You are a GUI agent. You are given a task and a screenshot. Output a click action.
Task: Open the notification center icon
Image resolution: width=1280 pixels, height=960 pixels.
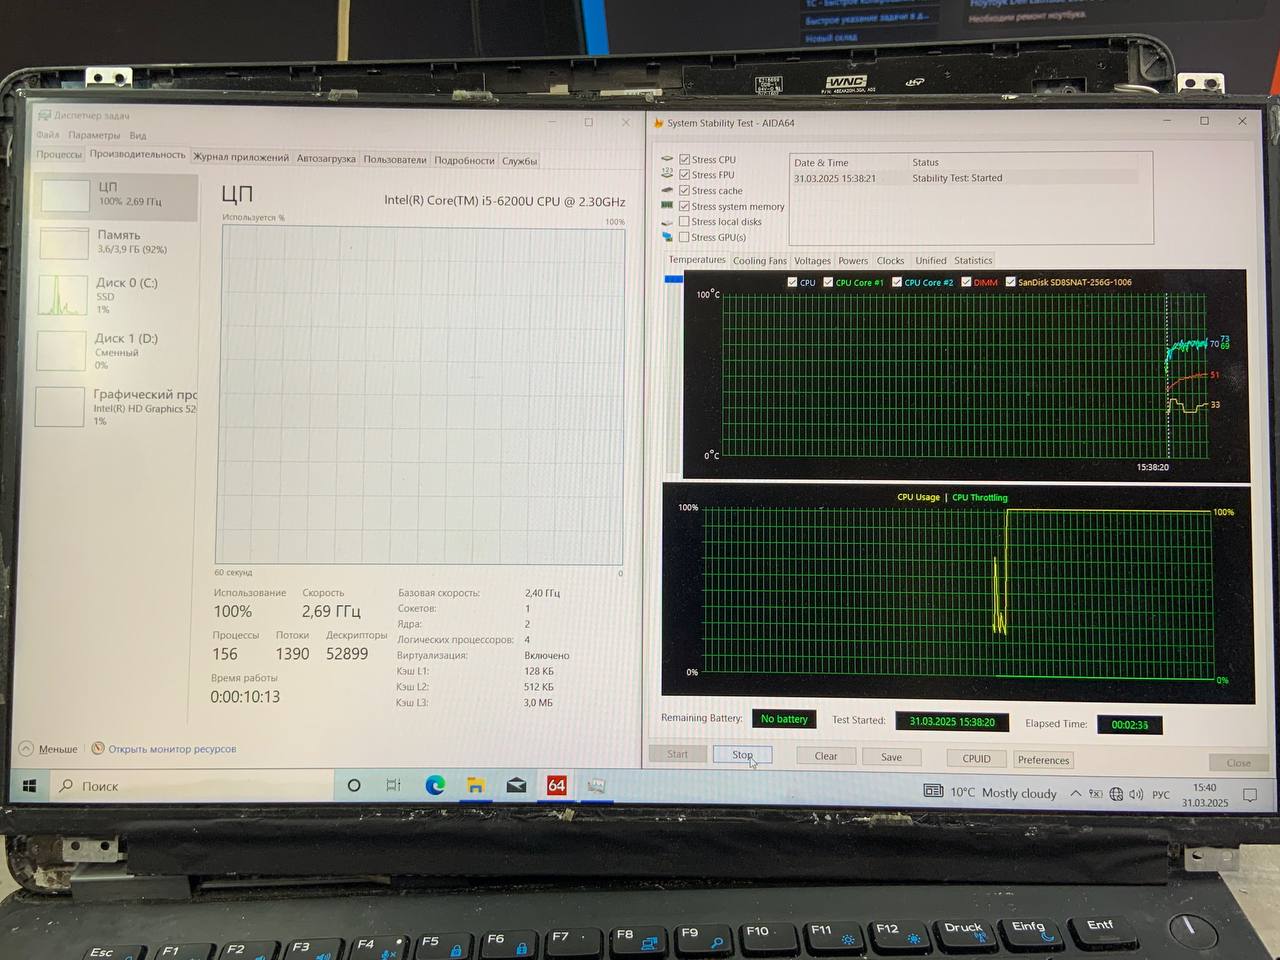(x=1249, y=795)
